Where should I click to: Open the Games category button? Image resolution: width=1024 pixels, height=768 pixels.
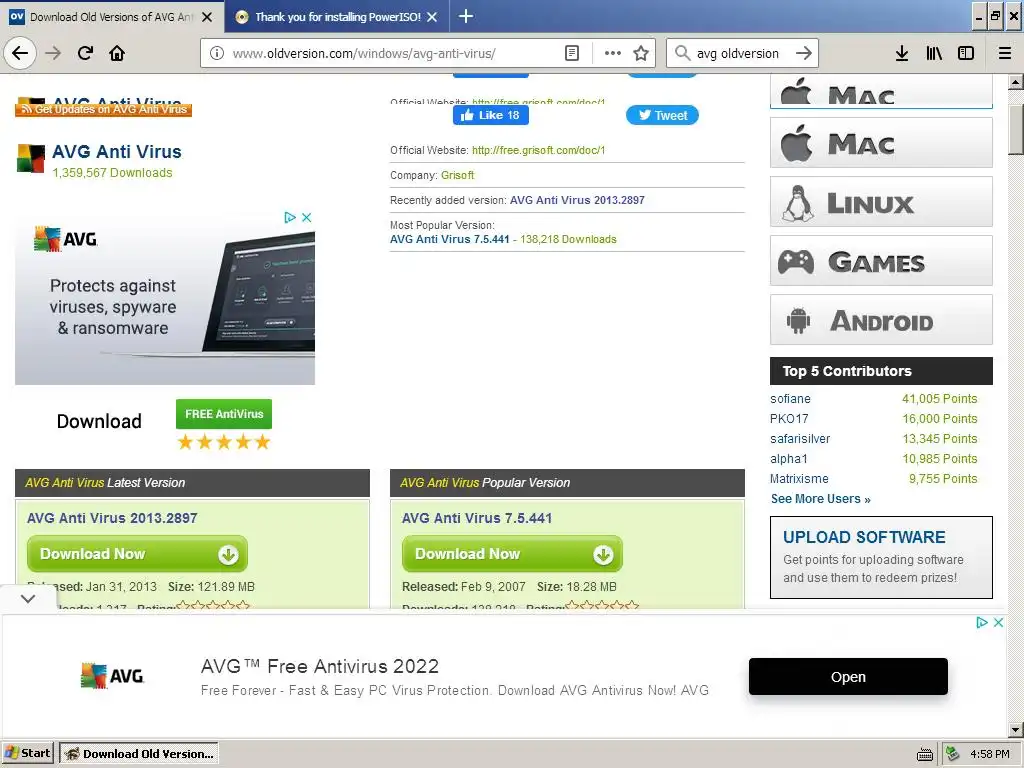881,261
